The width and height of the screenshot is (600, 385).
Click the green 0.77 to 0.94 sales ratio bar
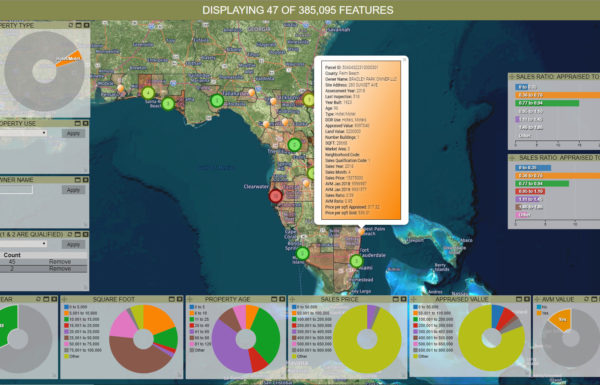pos(547,103)
